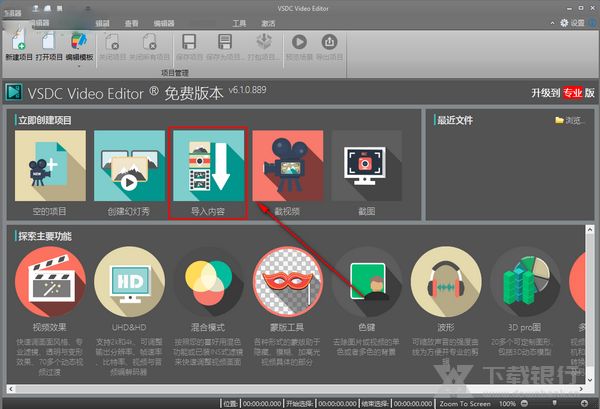The height and width of the screenshot is (409, 600).
Task: Click 浏览 (Browse) in recent files
Action: tap(570, 121)
